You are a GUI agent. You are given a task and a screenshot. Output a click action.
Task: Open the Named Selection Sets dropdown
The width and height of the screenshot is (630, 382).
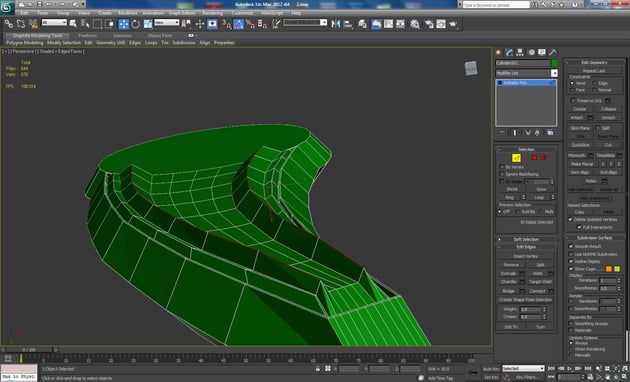(305, 23)
